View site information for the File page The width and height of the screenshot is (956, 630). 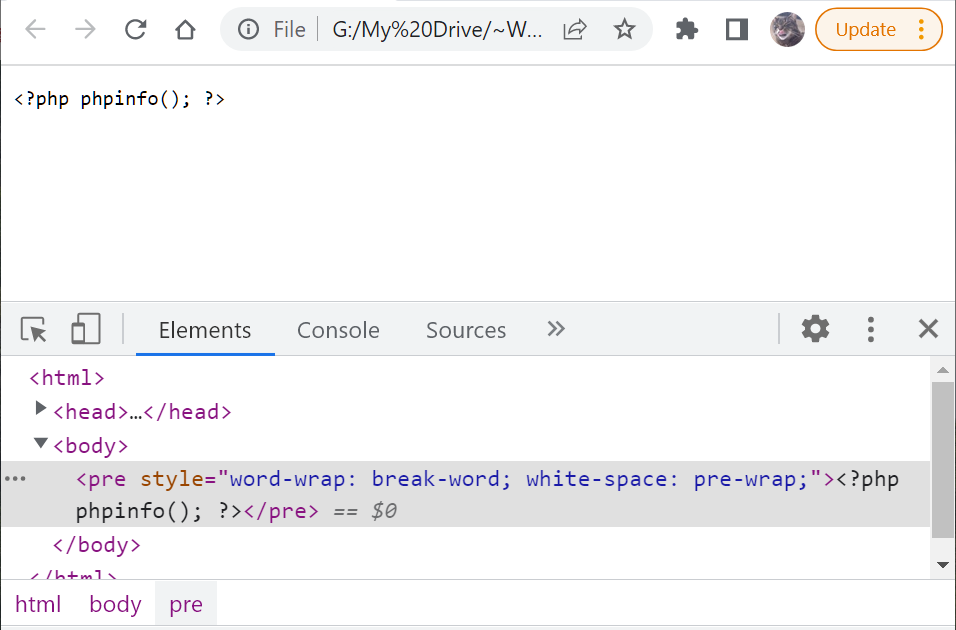point(247,29)
